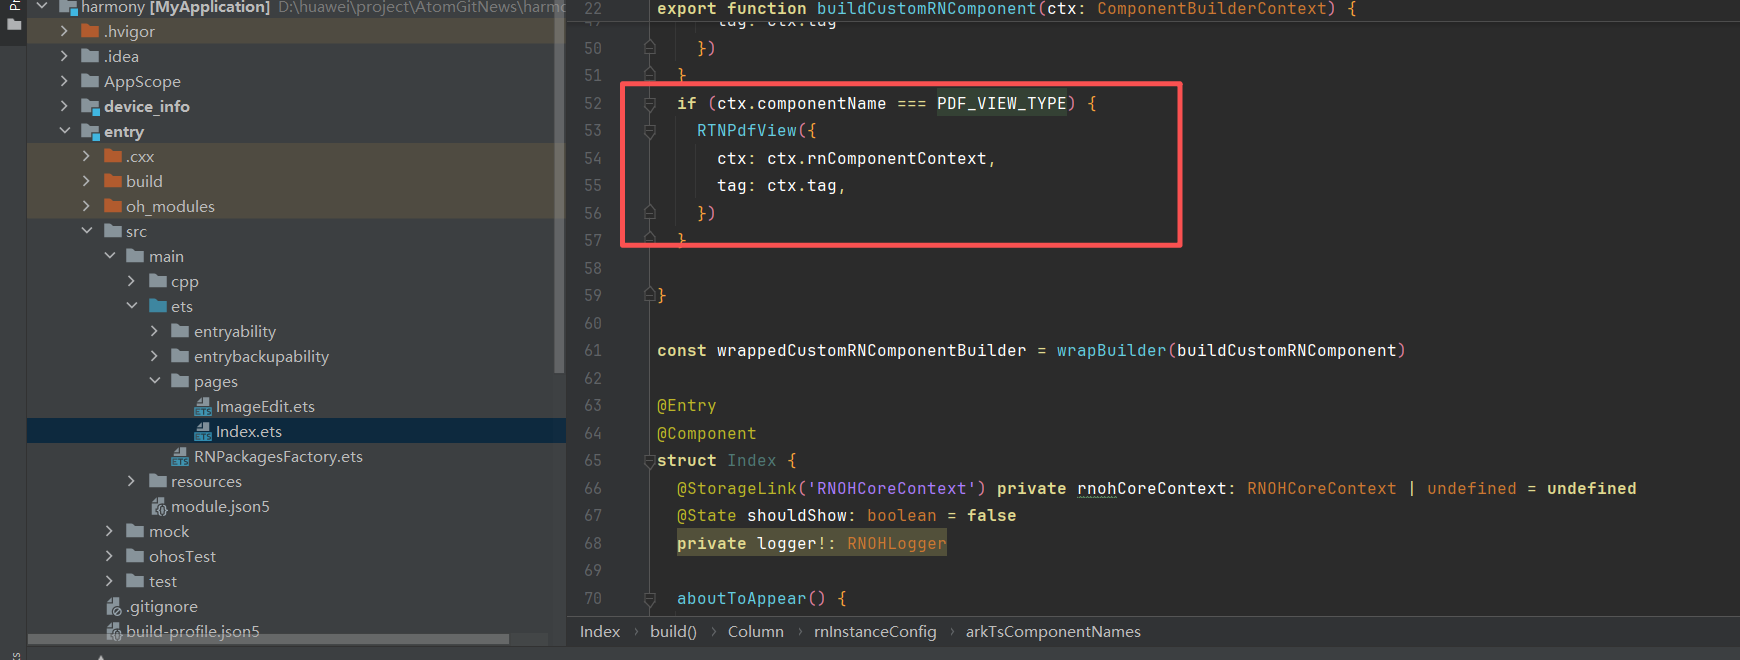Click the project tree horizontal scrollbar

(268, 638)
